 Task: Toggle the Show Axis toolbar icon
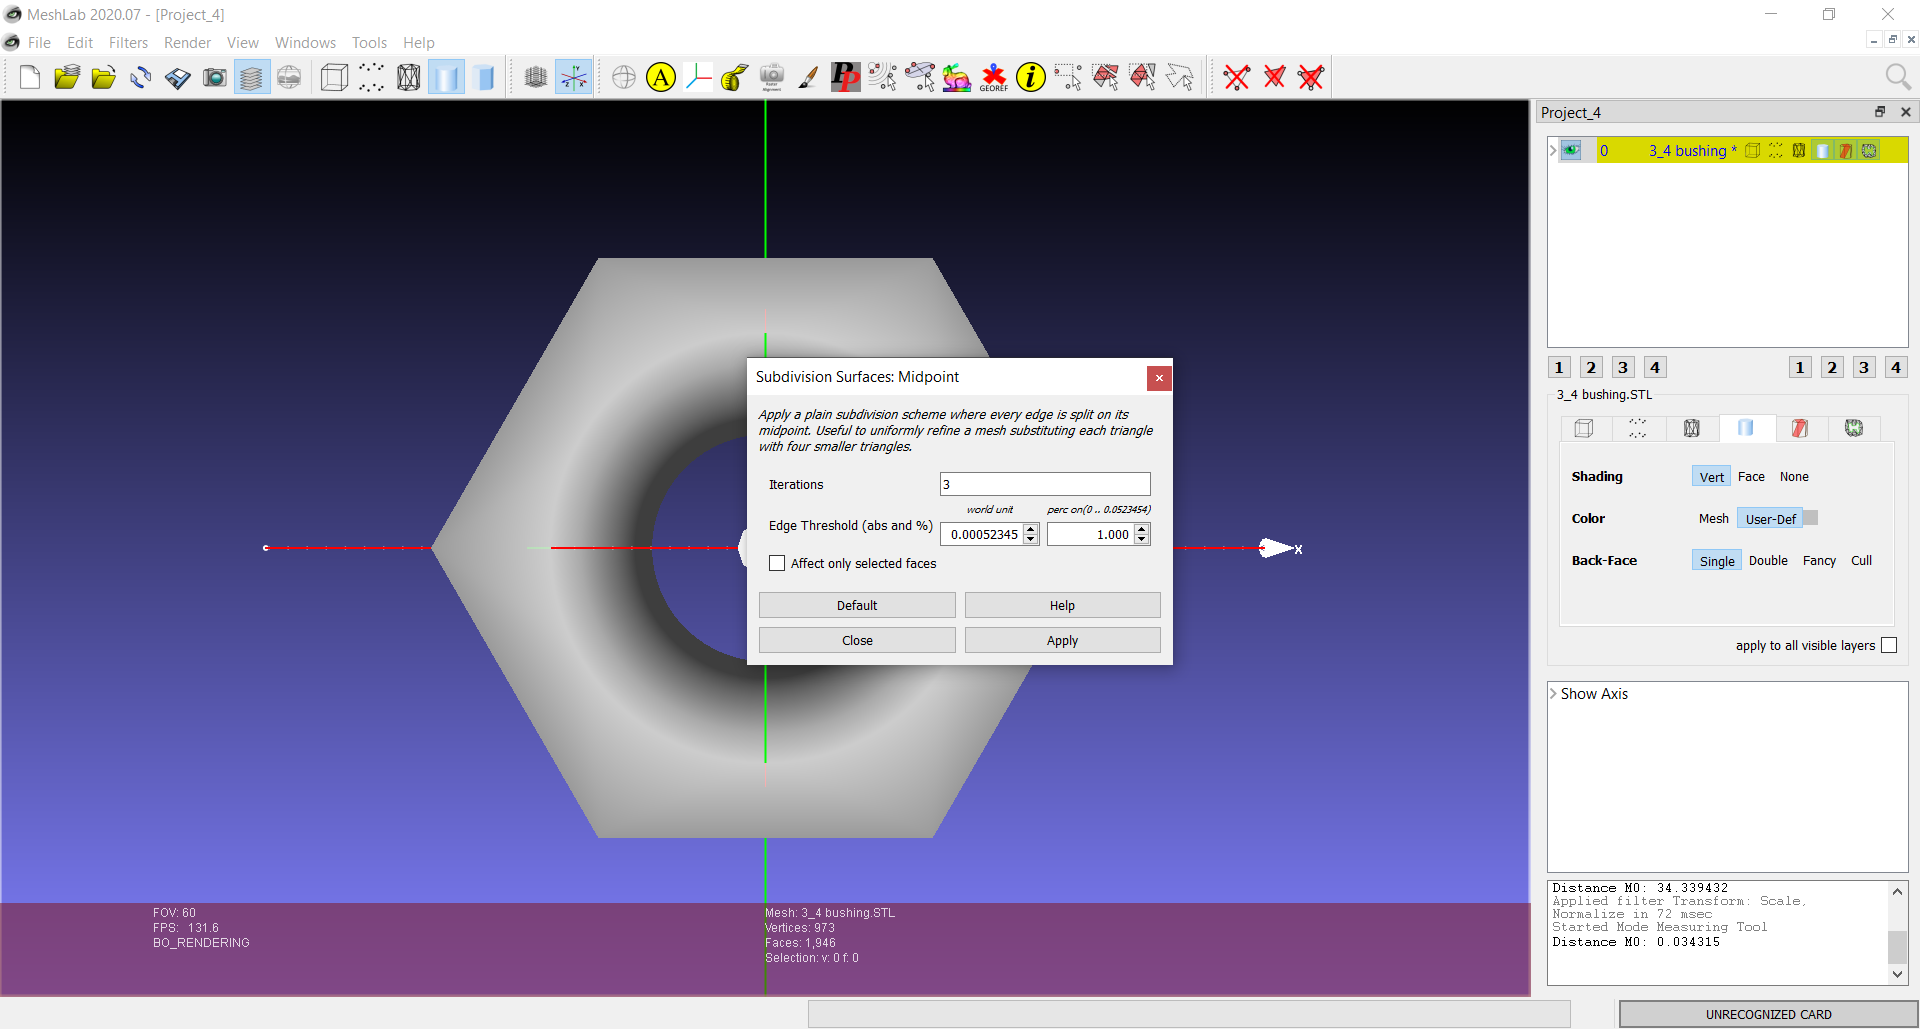tap(573, 77)
